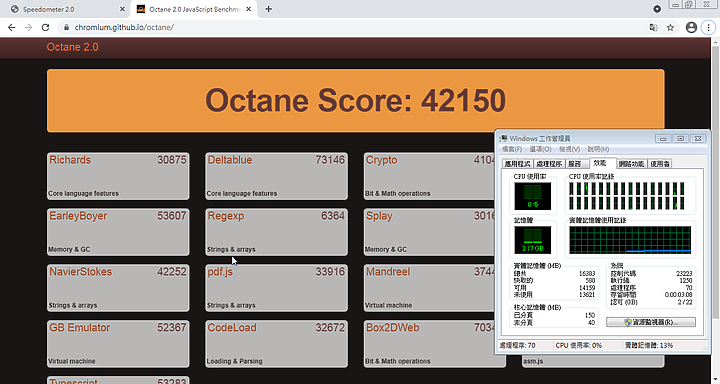Click the CPU usage gauge showing 0 %

533,196
